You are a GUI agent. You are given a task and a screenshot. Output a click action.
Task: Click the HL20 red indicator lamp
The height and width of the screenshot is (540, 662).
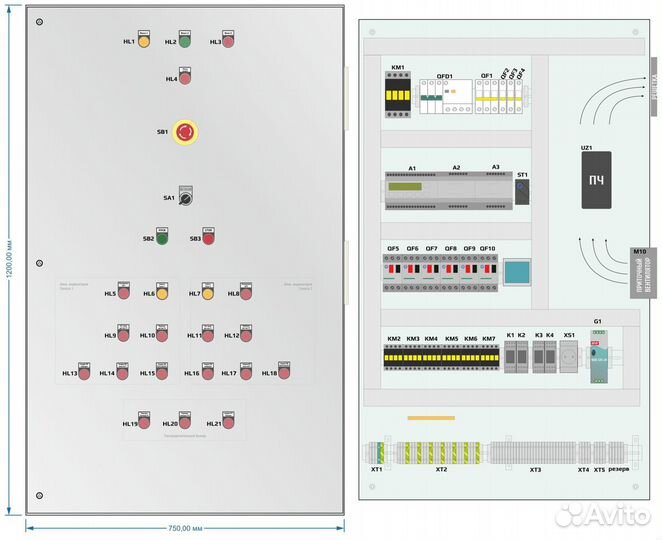(x=185, y=422)
